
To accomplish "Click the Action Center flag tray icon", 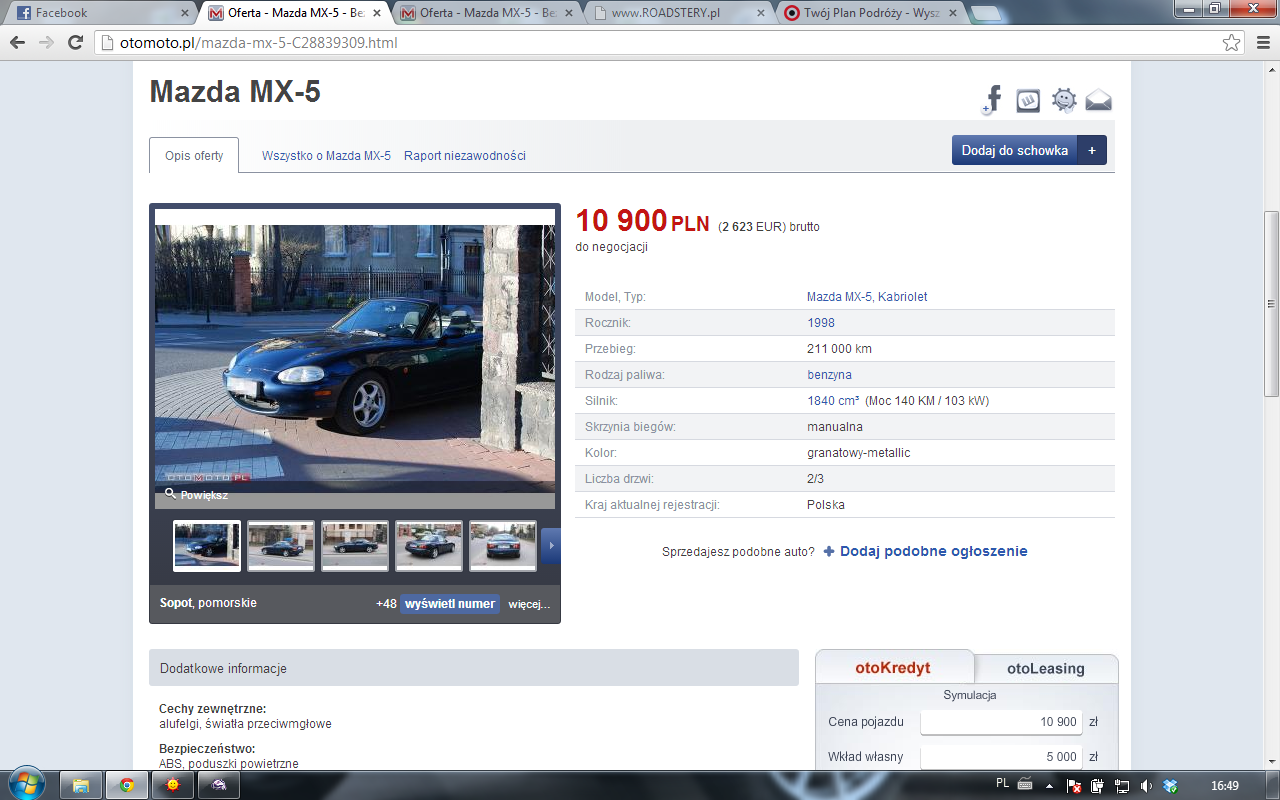I will (1074, 785).
